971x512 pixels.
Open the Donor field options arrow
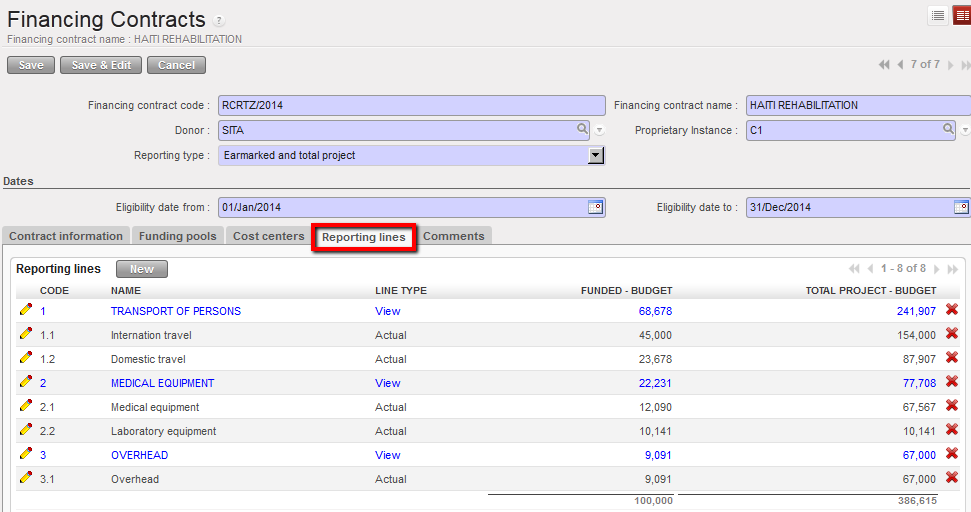(x=599, y=131)
